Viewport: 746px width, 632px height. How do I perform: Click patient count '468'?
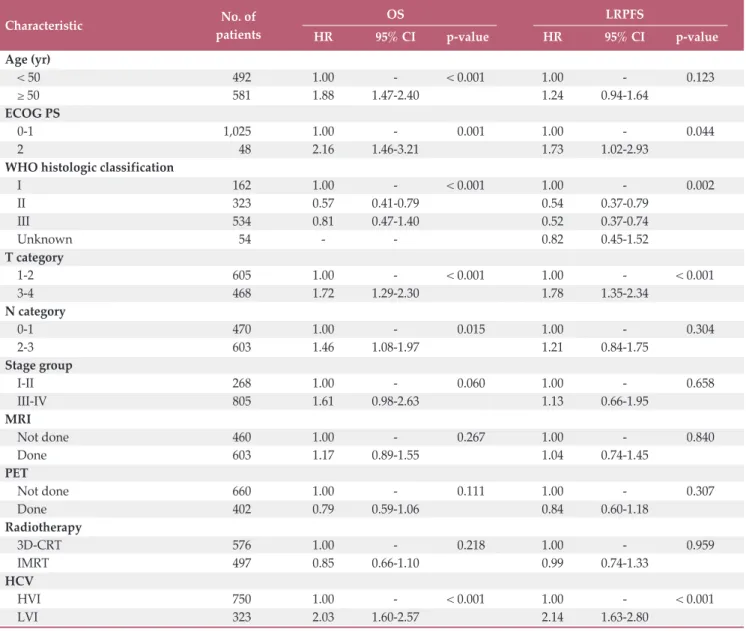tap(242, 294)
